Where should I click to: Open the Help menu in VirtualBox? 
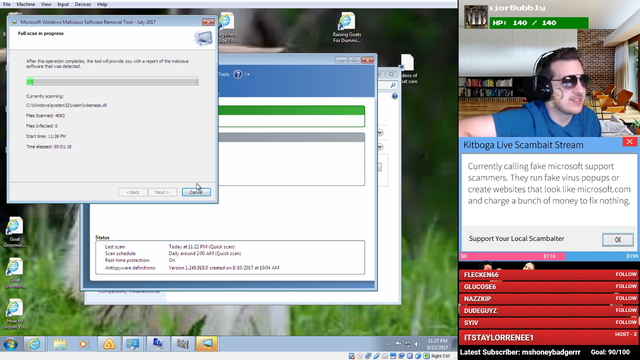tap(102, 4)
